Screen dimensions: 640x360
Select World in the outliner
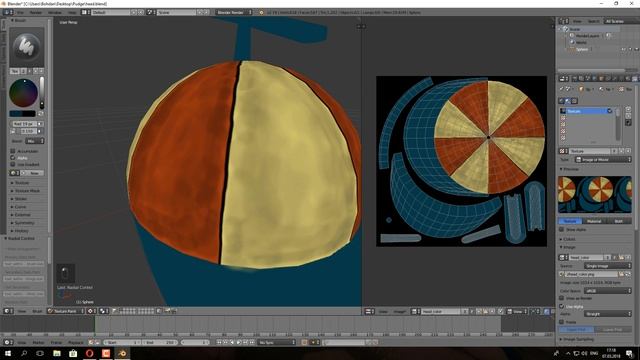581,42
